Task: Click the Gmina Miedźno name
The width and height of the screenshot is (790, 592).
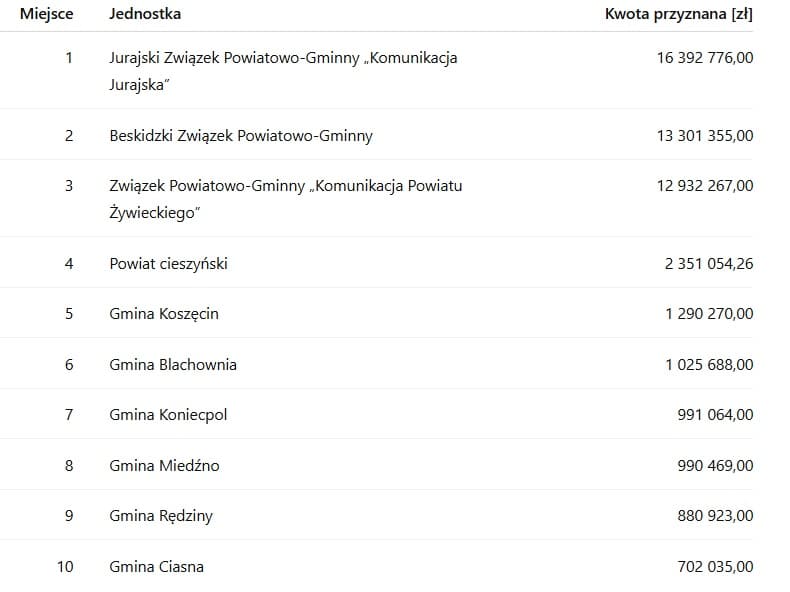Action: pos(164,465)
